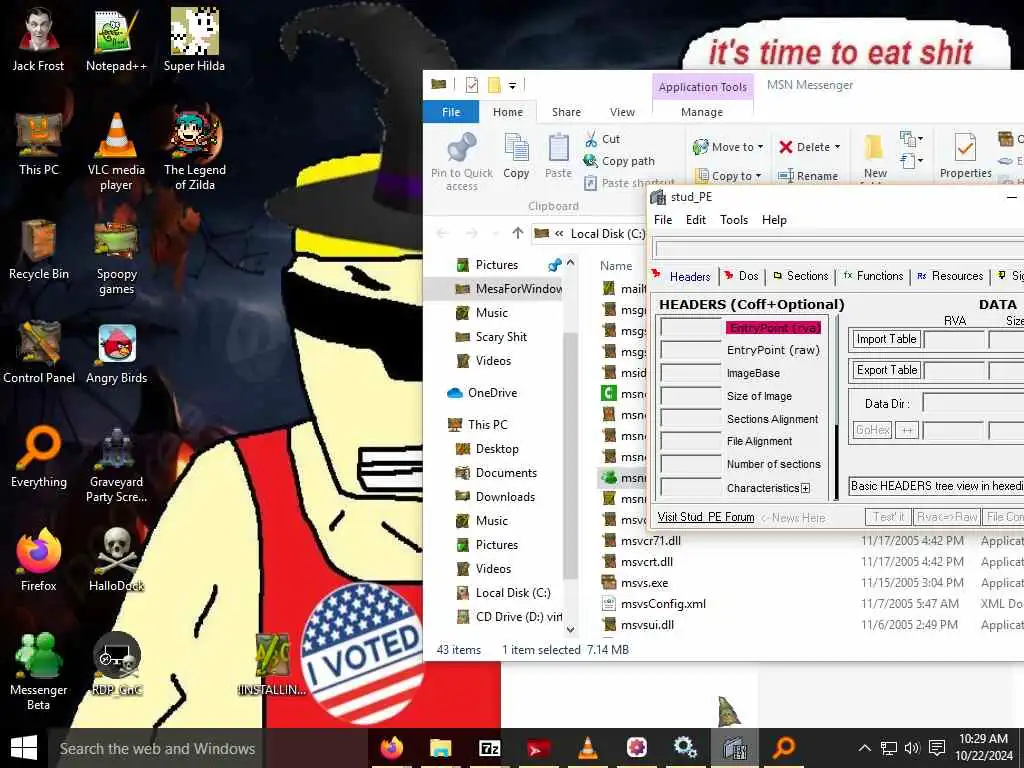Show hidden tray icons chevron

(x=865, y=748)
